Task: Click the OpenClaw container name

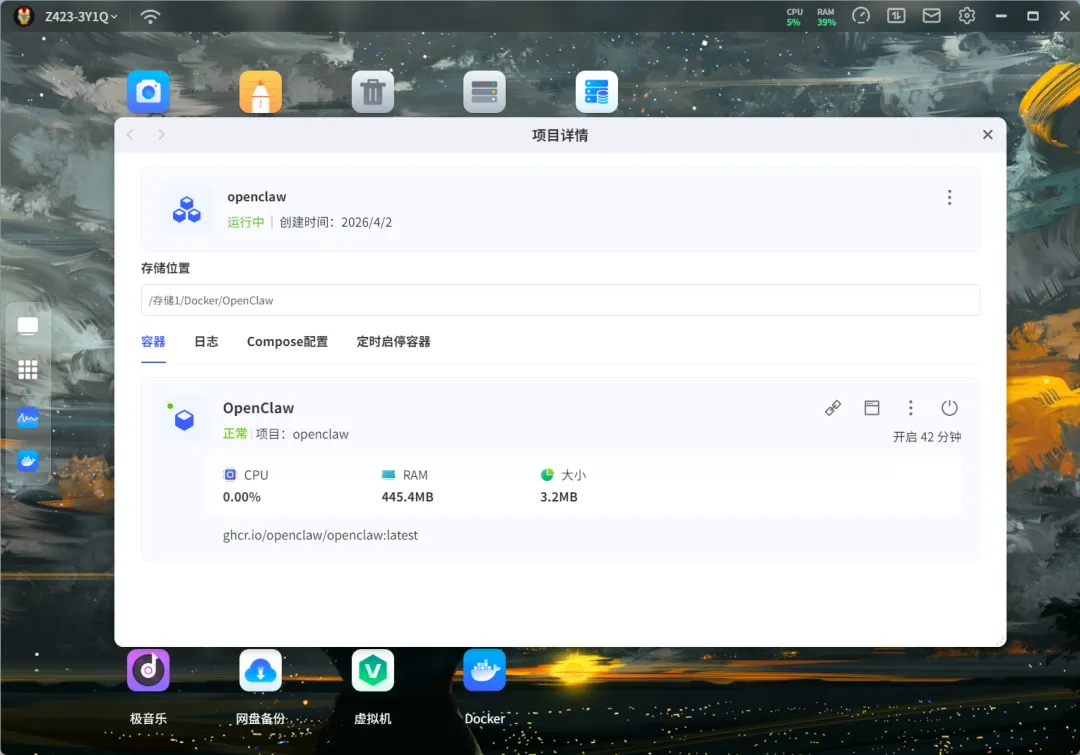Action: point(258,408)
